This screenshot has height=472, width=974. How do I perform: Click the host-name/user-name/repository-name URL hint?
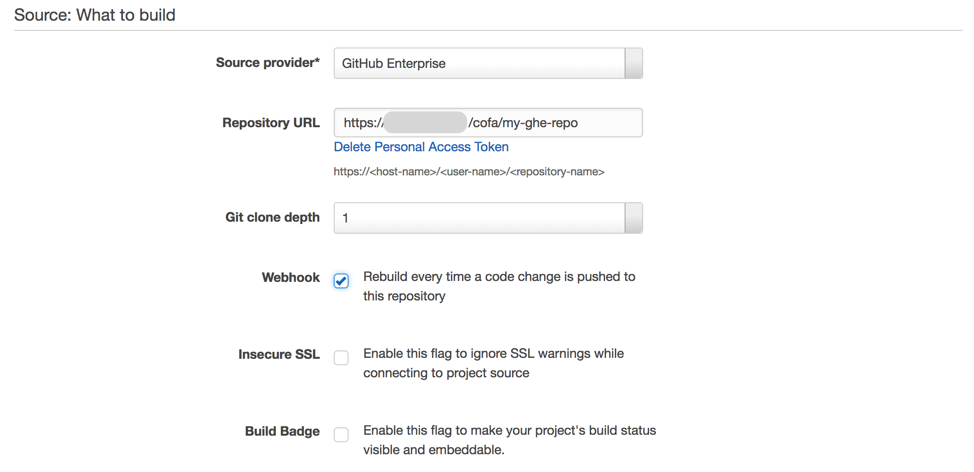point(468,172)
